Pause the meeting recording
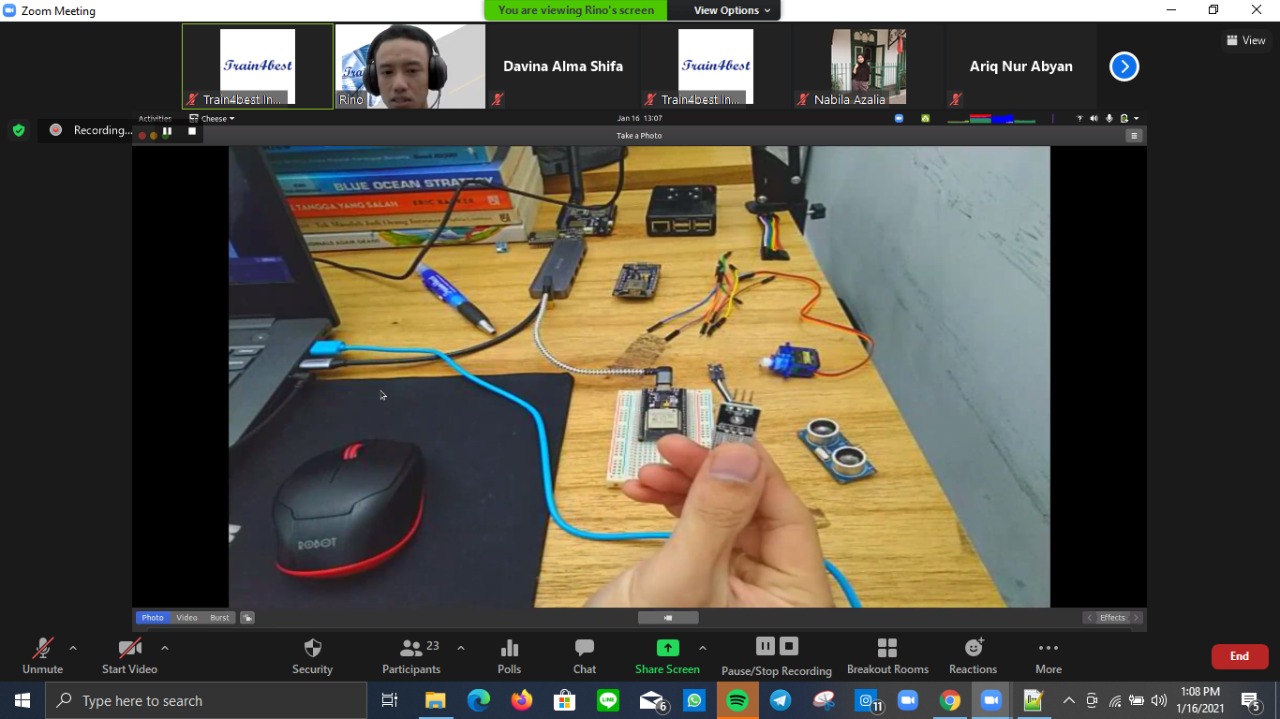This screenshot has height=719, width=1280. (765, 646)
